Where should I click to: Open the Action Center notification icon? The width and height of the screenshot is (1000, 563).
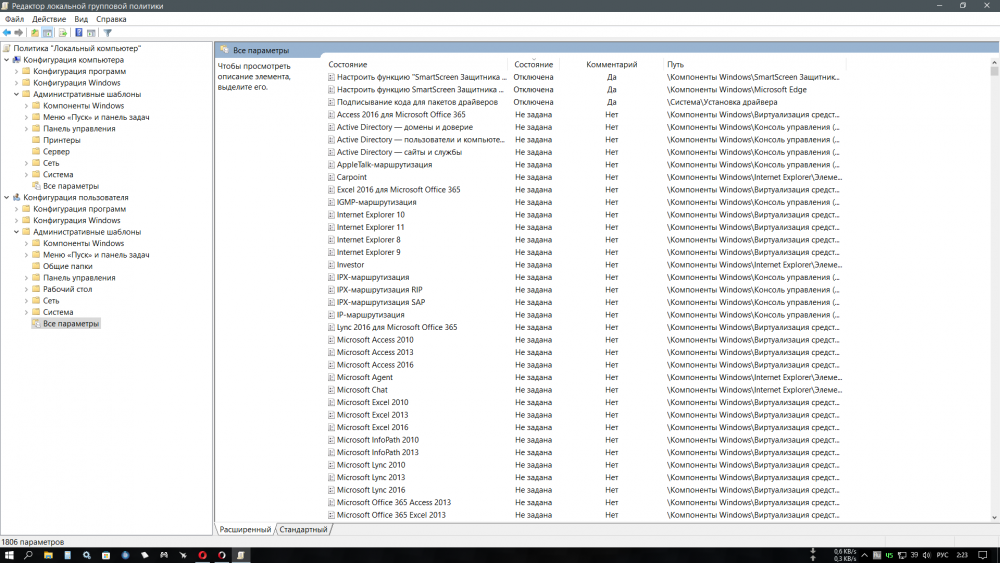[x=983, y=555]
